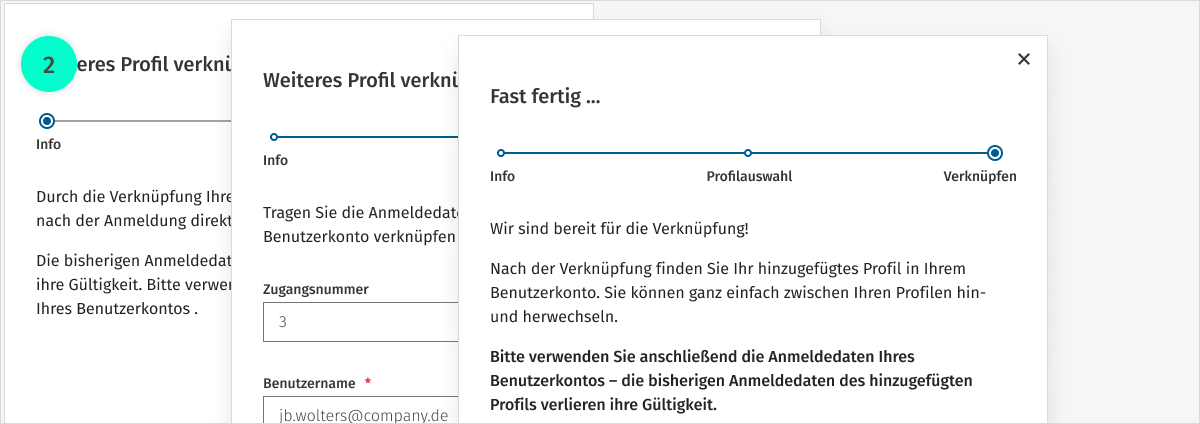
Task: Click the "Info" label in the middle dialog
Action: pyautogui.click(x=275, y=160)
